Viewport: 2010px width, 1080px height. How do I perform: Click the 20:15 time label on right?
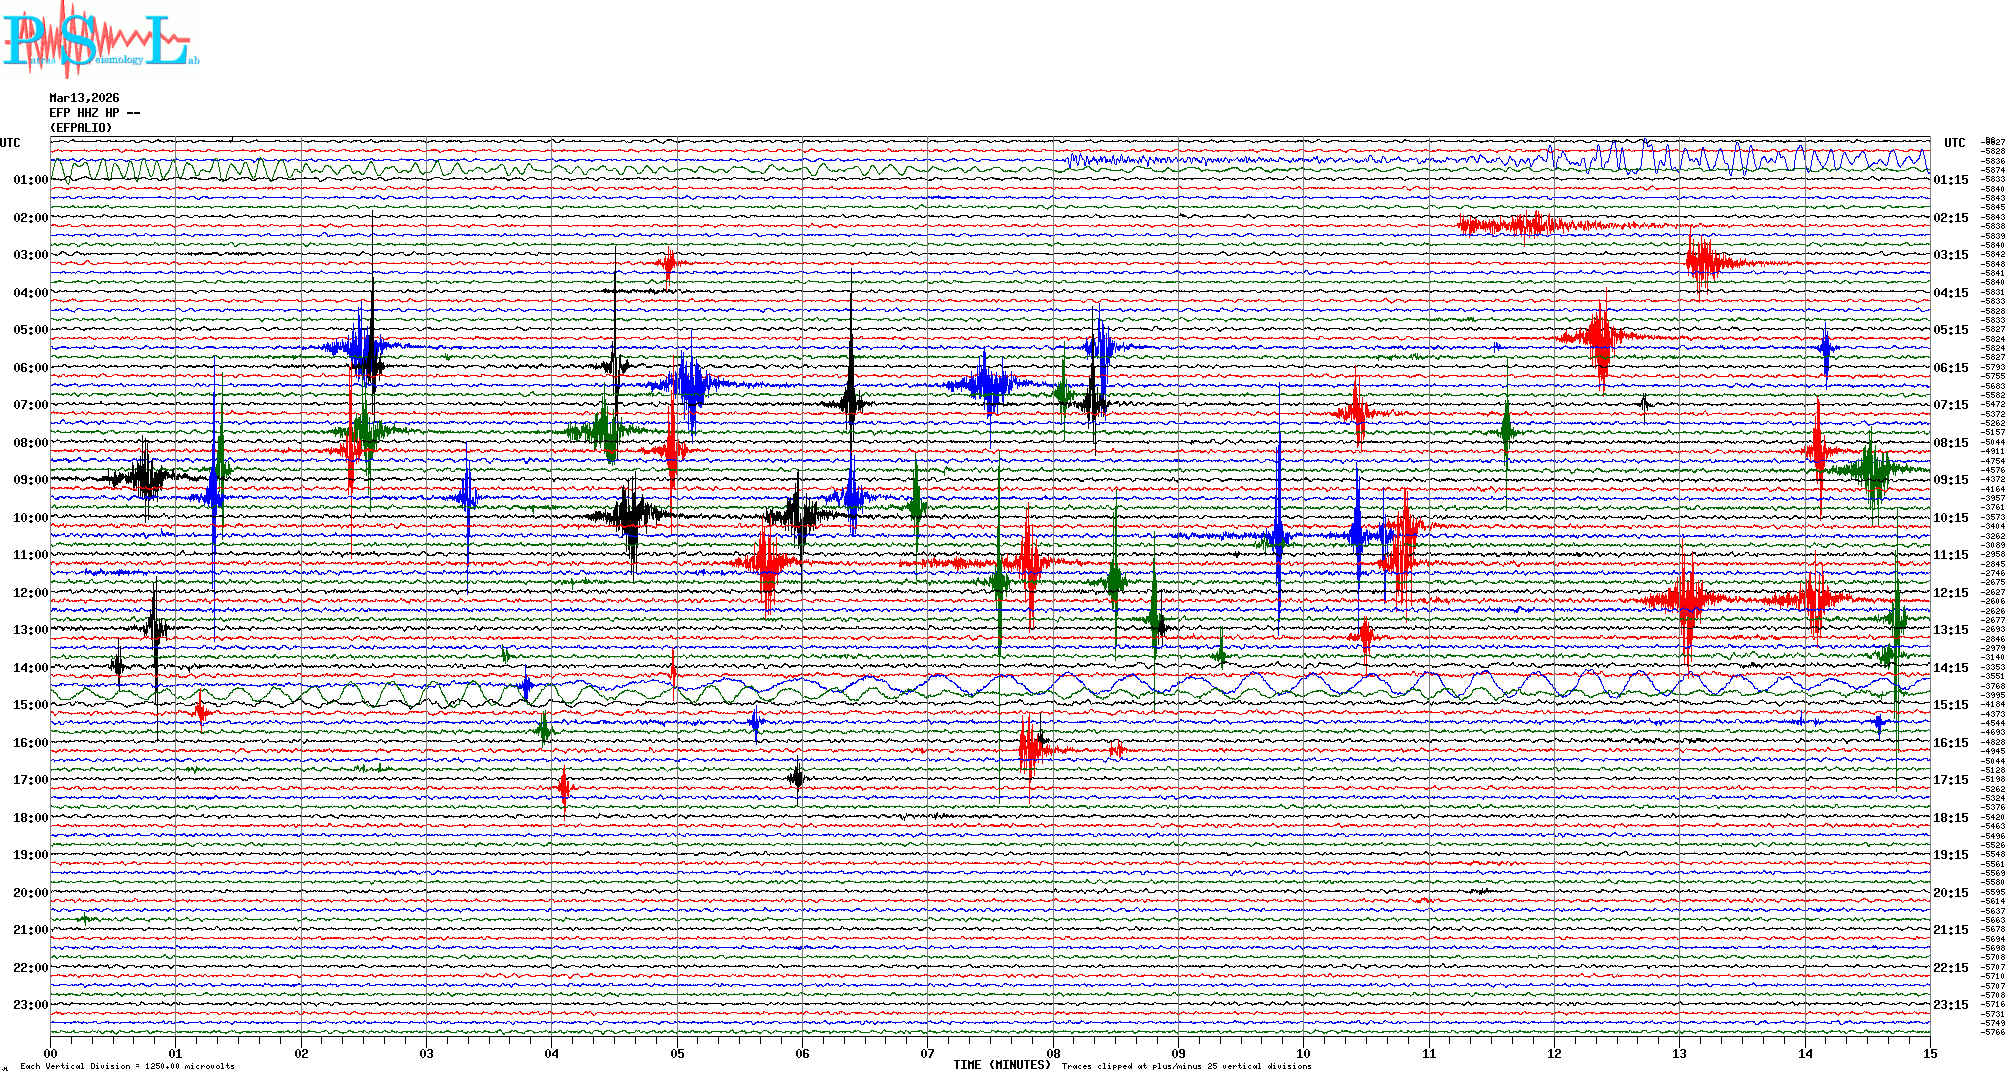(x=1950, y=893)
